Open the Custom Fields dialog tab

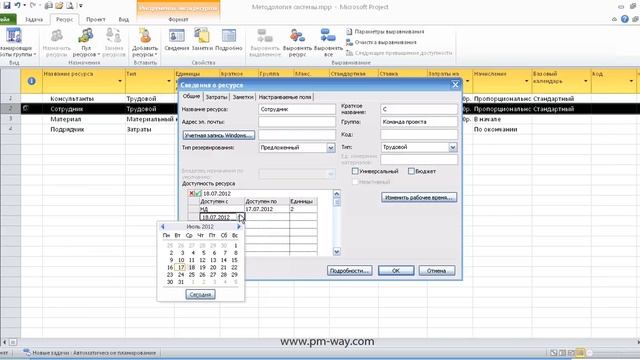pyautogui.click(x=285, y=97)
